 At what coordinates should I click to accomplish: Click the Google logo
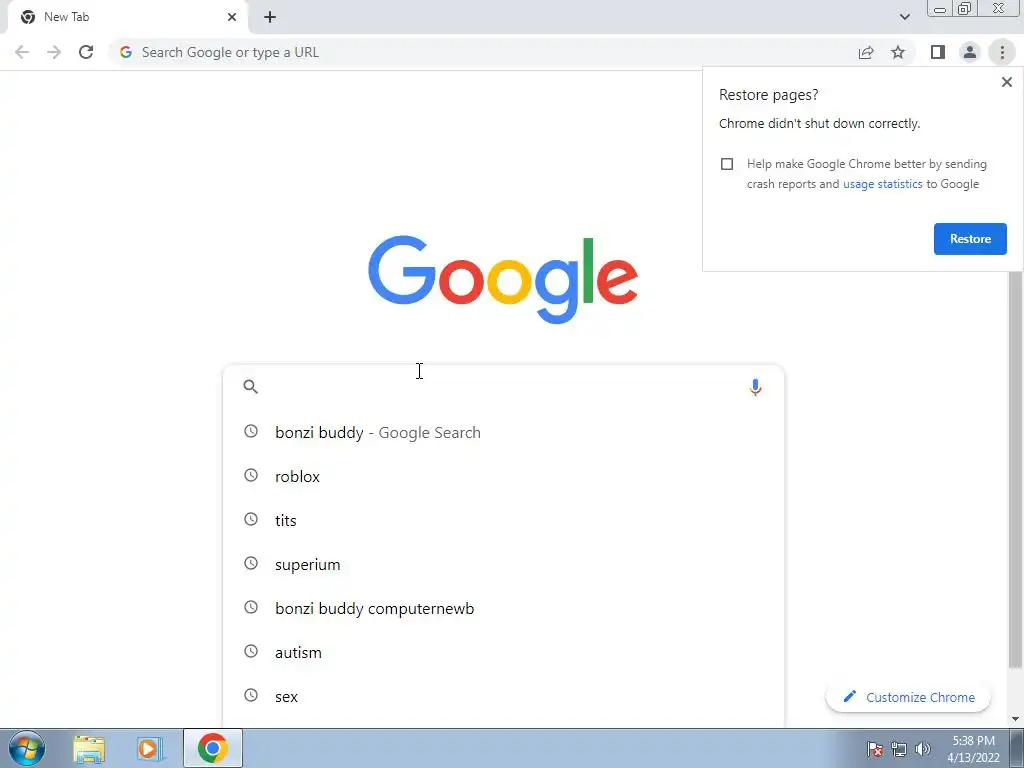click(x=503, y=280)
